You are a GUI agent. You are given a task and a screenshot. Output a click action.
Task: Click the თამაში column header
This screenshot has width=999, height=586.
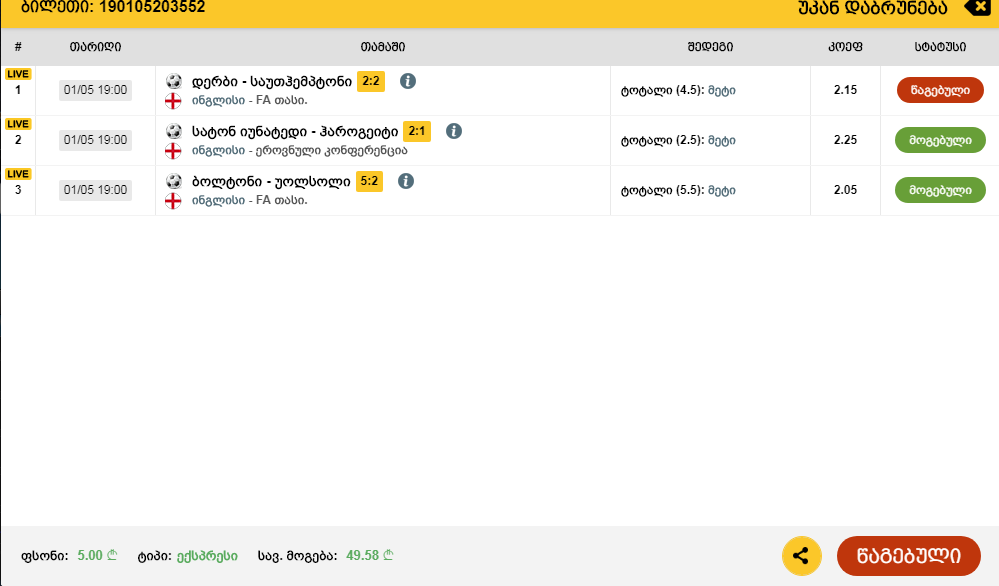[383, 46]
